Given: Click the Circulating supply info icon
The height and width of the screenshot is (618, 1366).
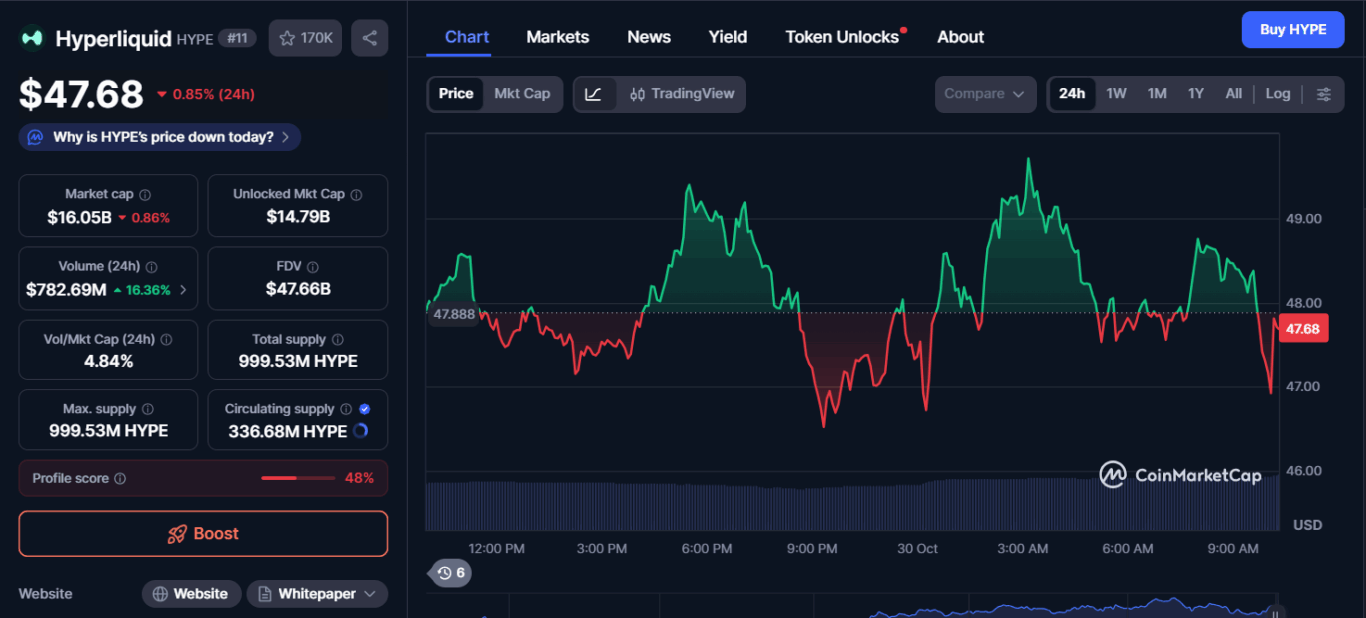Looking at the screenshot, I should click(x=346, y=409).
